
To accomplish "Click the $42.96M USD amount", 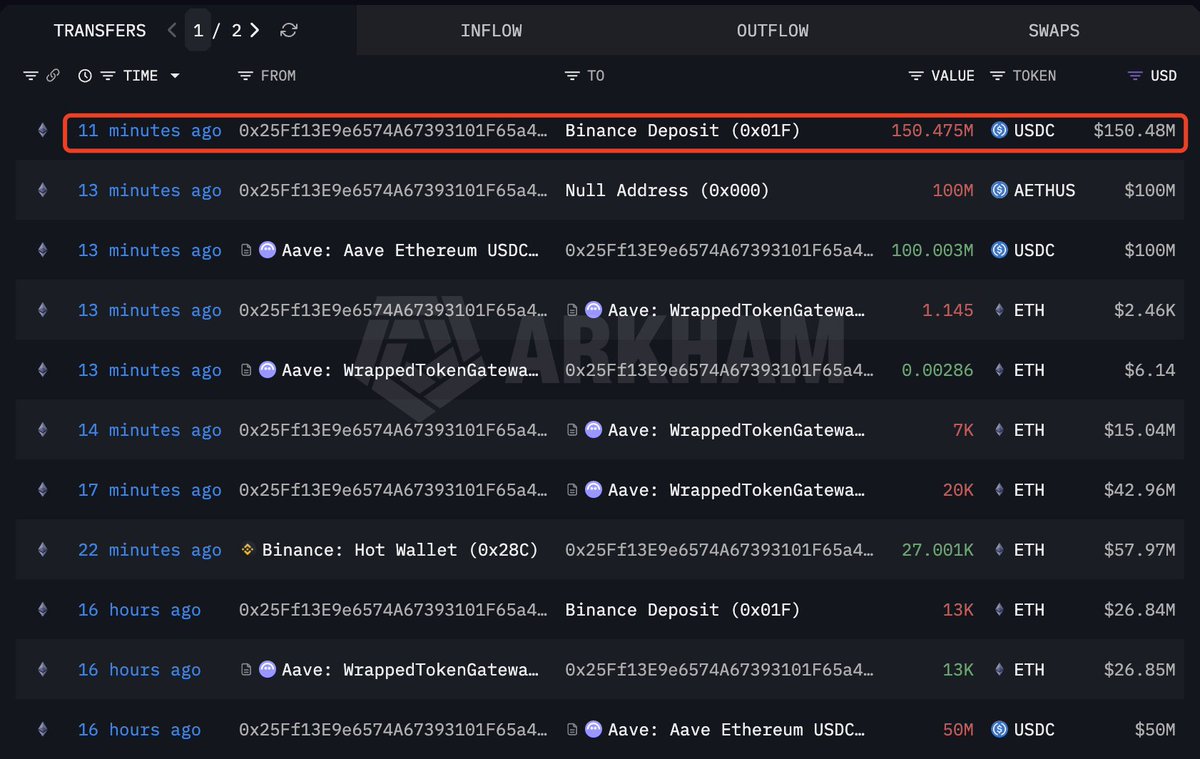I will [1139, 490].
